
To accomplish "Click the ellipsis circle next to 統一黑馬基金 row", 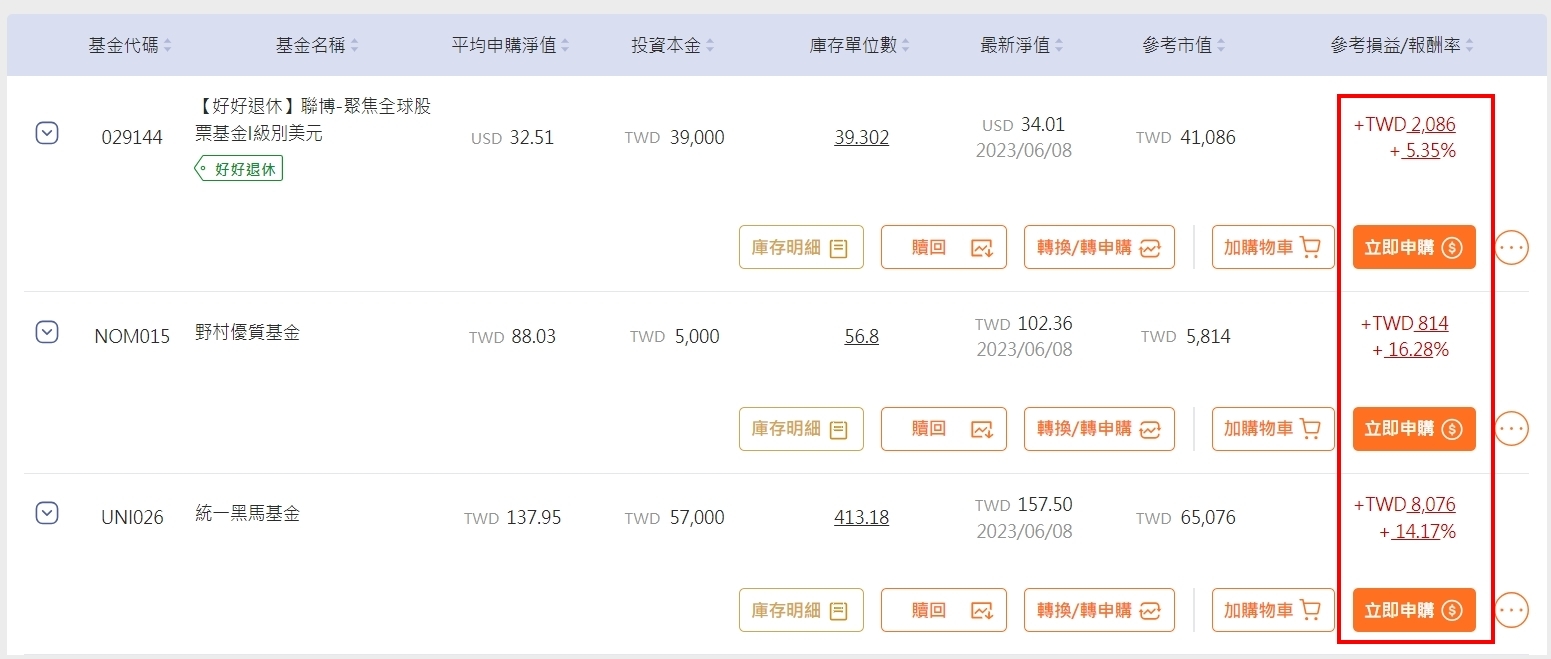I will click(1512, 610).
